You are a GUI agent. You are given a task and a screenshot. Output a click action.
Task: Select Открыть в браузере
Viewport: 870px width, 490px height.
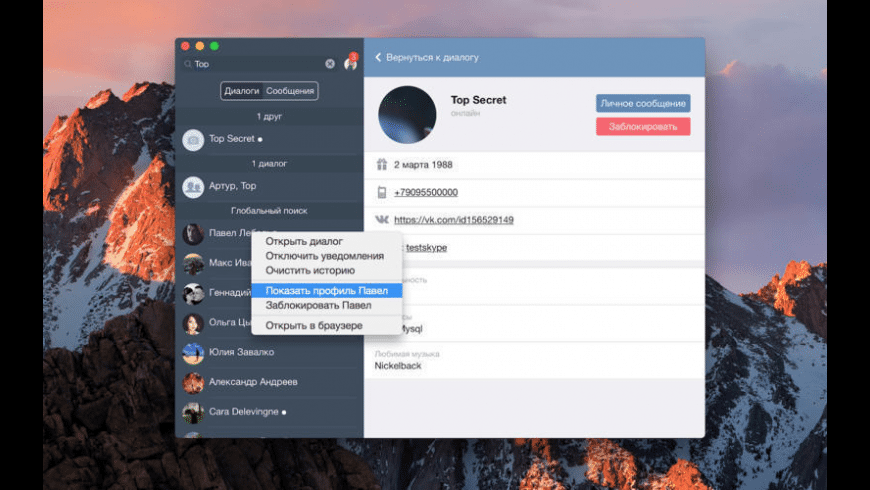[327, 325]
